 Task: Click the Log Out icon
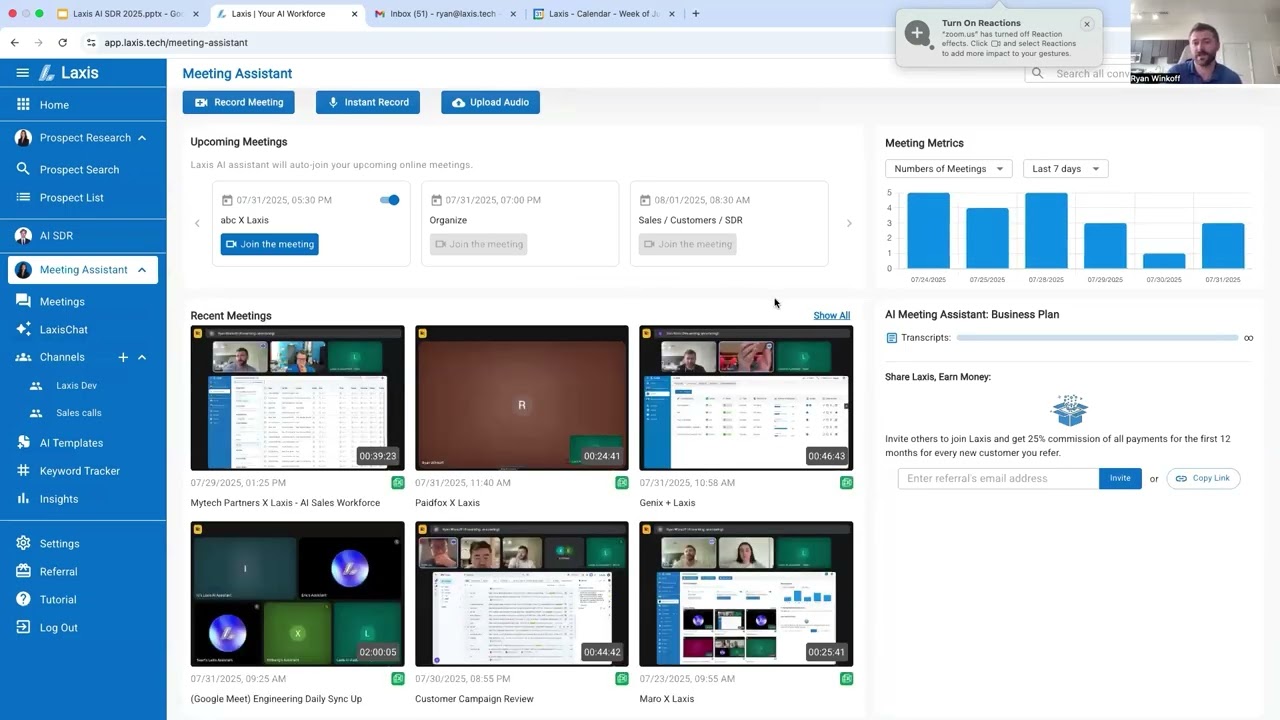pyautogui.click(x=23, y=627)
